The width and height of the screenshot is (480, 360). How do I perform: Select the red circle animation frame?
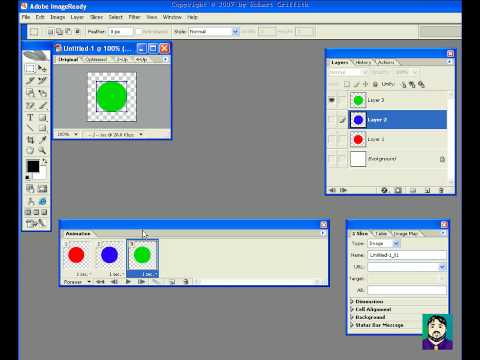click(x=76, y=256)
